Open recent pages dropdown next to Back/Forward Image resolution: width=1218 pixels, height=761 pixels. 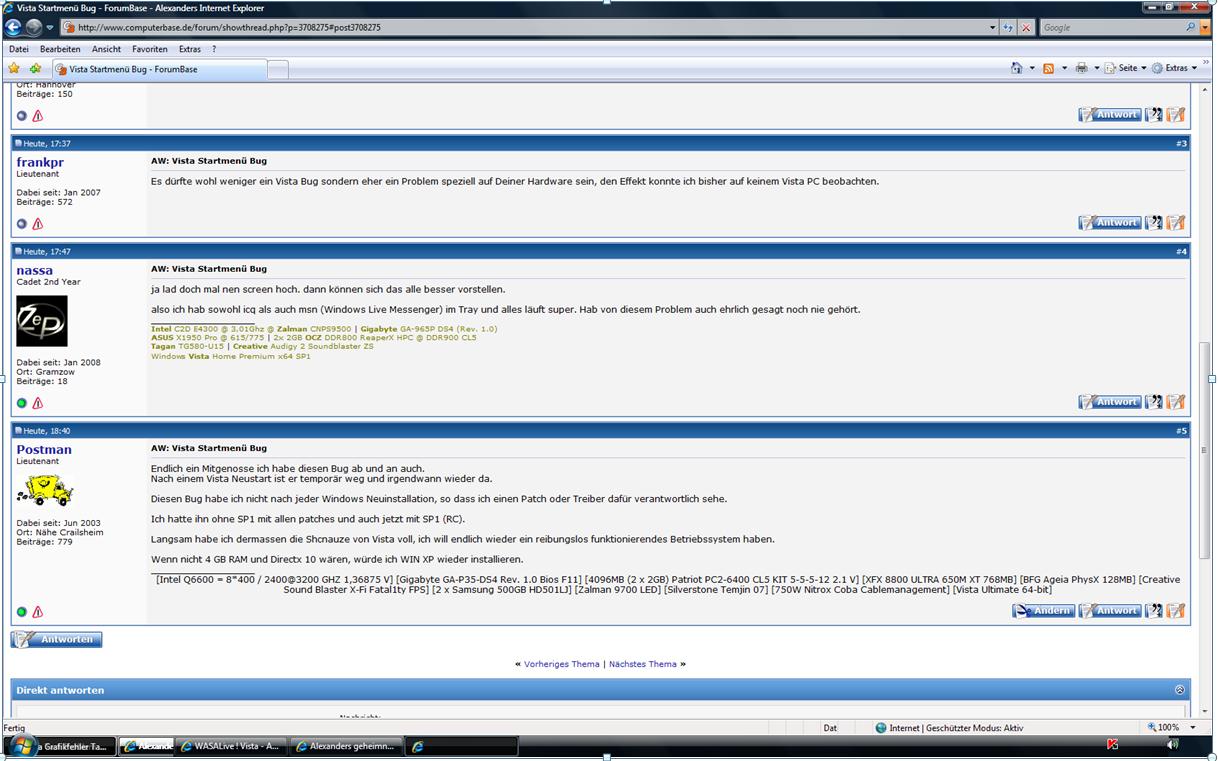[x=50, y=28]
